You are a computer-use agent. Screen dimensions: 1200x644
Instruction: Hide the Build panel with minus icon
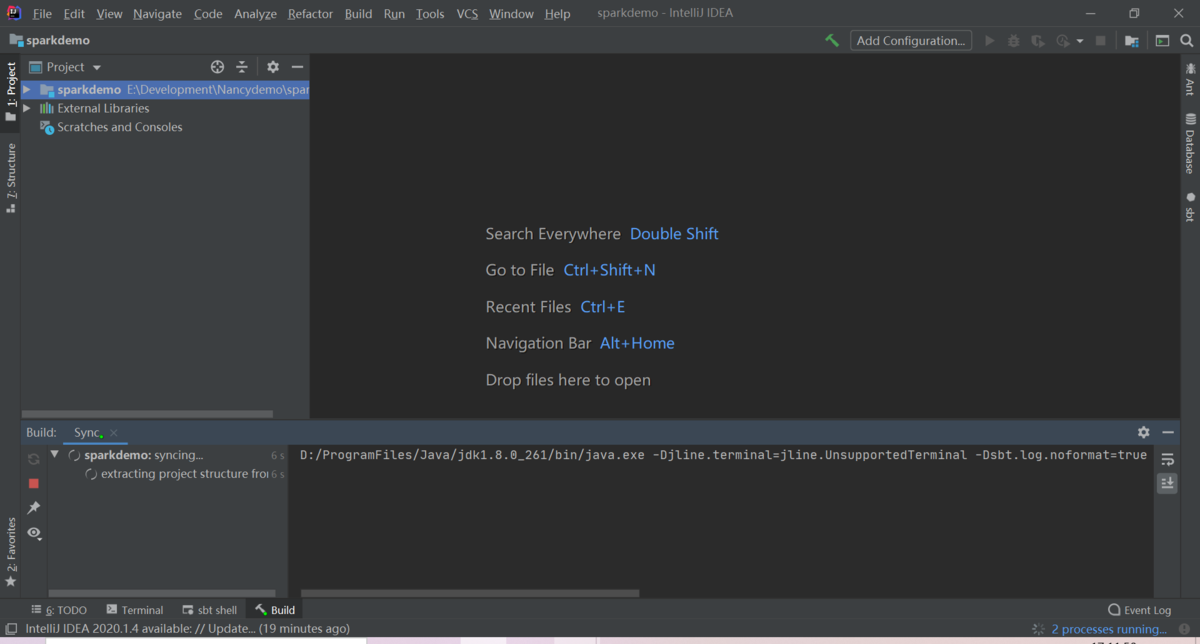[x=1168, y=432]
